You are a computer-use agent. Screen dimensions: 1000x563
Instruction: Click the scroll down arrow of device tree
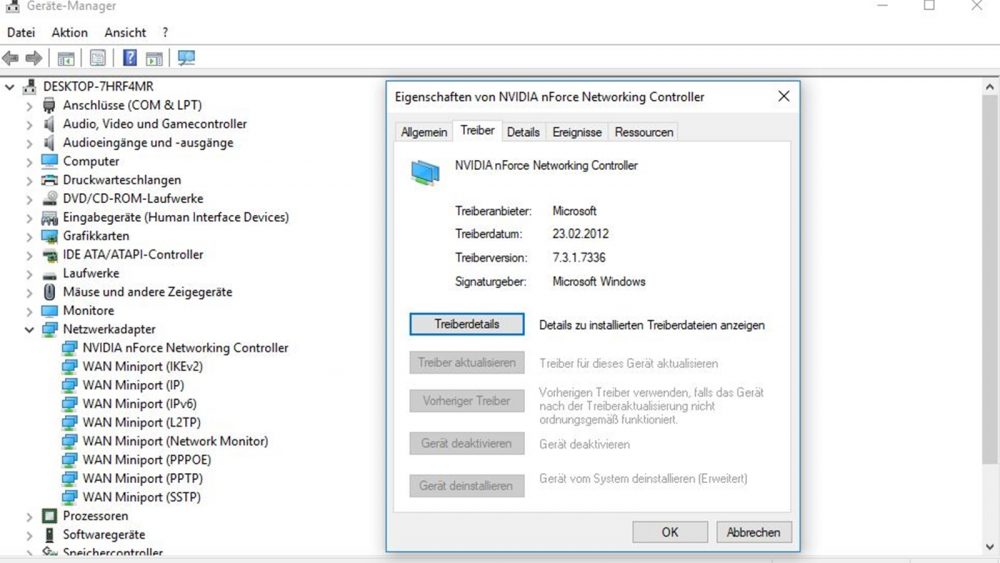coord(989,546)
